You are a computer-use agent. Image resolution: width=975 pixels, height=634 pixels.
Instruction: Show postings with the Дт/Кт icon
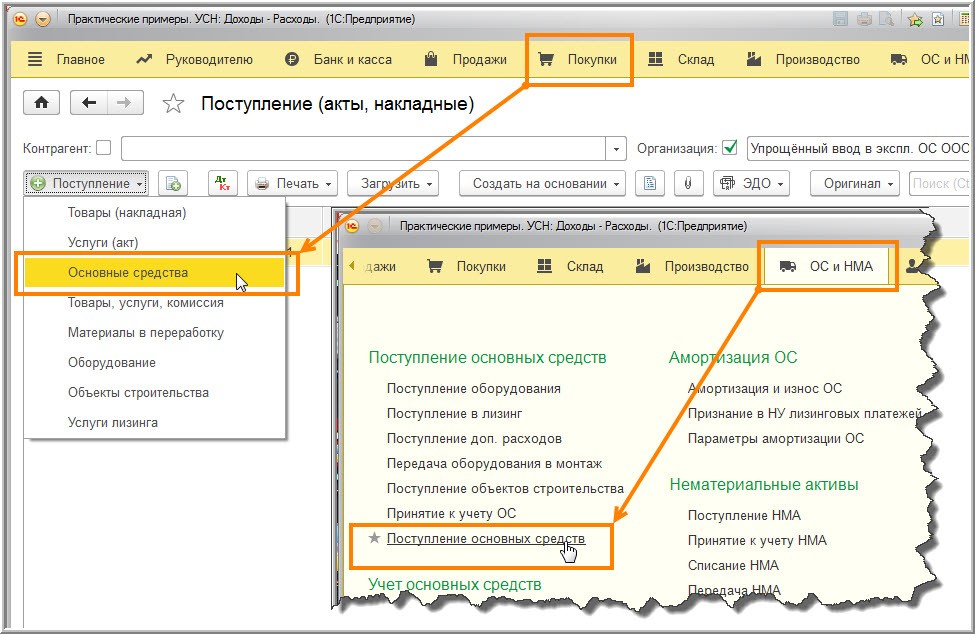pos(222,183)
